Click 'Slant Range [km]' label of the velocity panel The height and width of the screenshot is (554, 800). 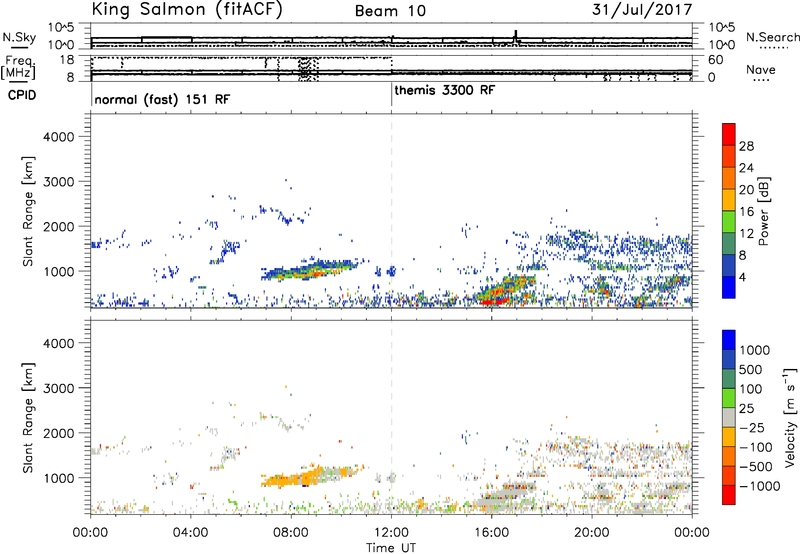tap(28, 418)
